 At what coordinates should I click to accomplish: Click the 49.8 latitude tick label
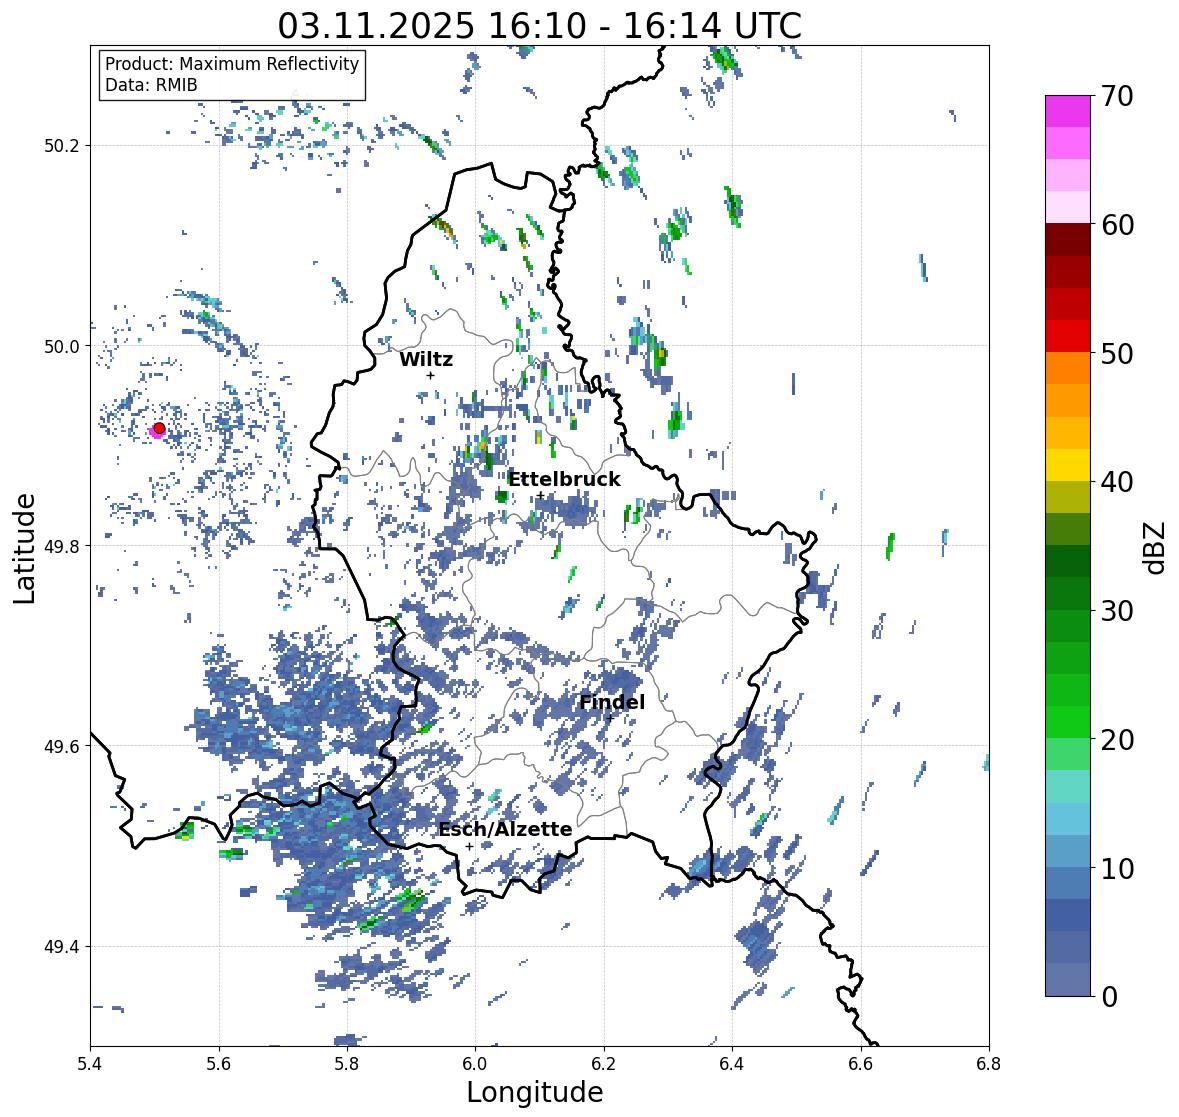[62, 546]
